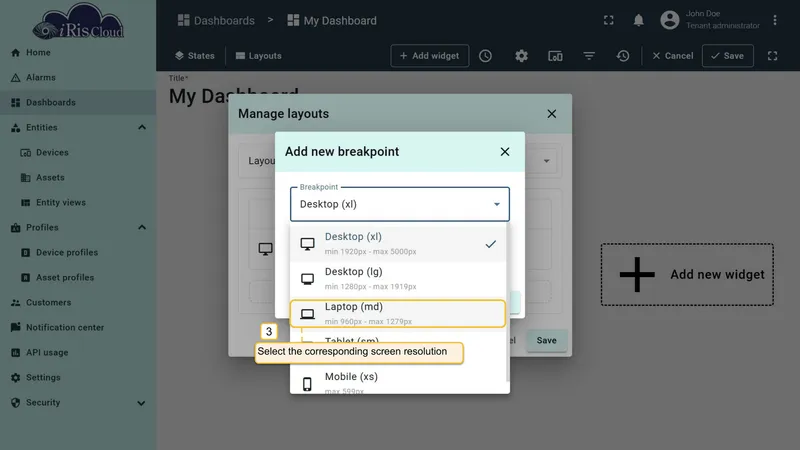Click the Device profiles icon
The height and width of the screenshot is (450, 800).
click(26, 253)
